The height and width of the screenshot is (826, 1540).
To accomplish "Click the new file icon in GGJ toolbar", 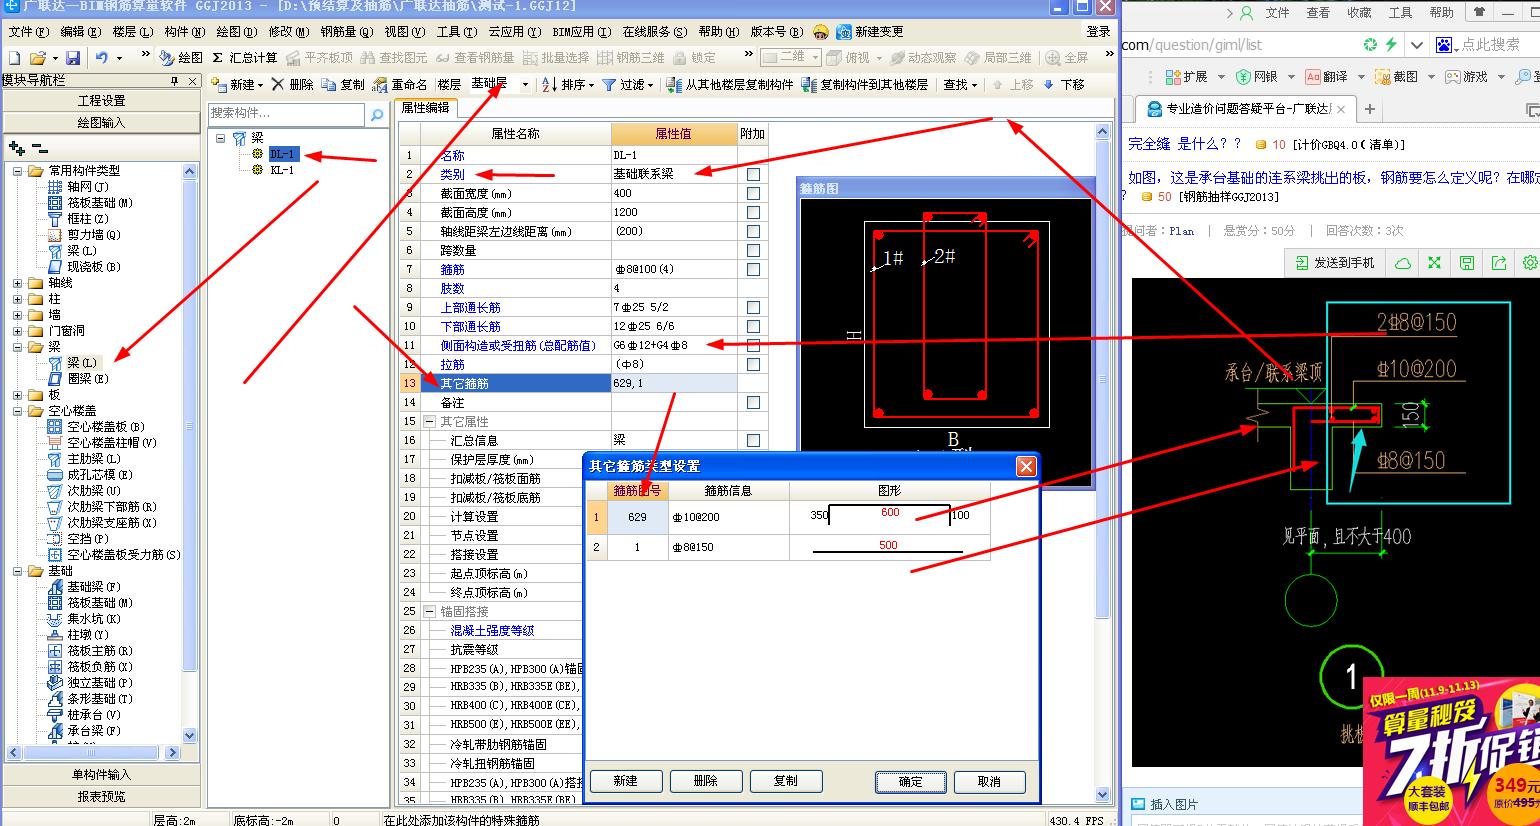I will pyautogui.click(x=14, y=58).
